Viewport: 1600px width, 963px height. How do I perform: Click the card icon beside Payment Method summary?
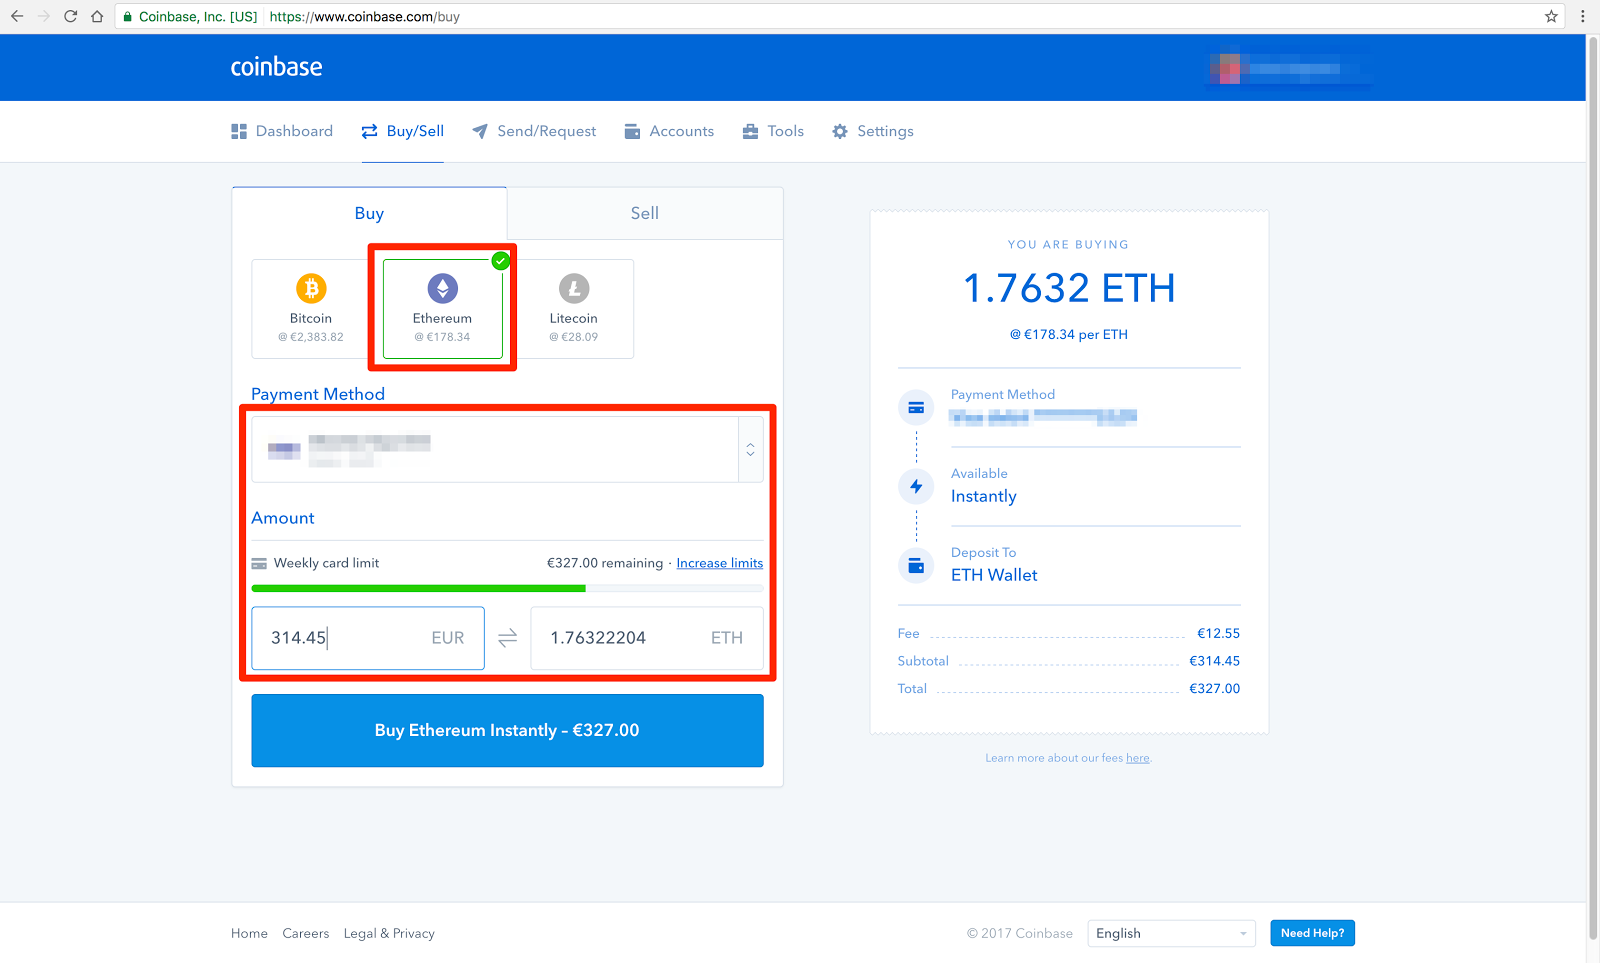(x=916, y=408)
